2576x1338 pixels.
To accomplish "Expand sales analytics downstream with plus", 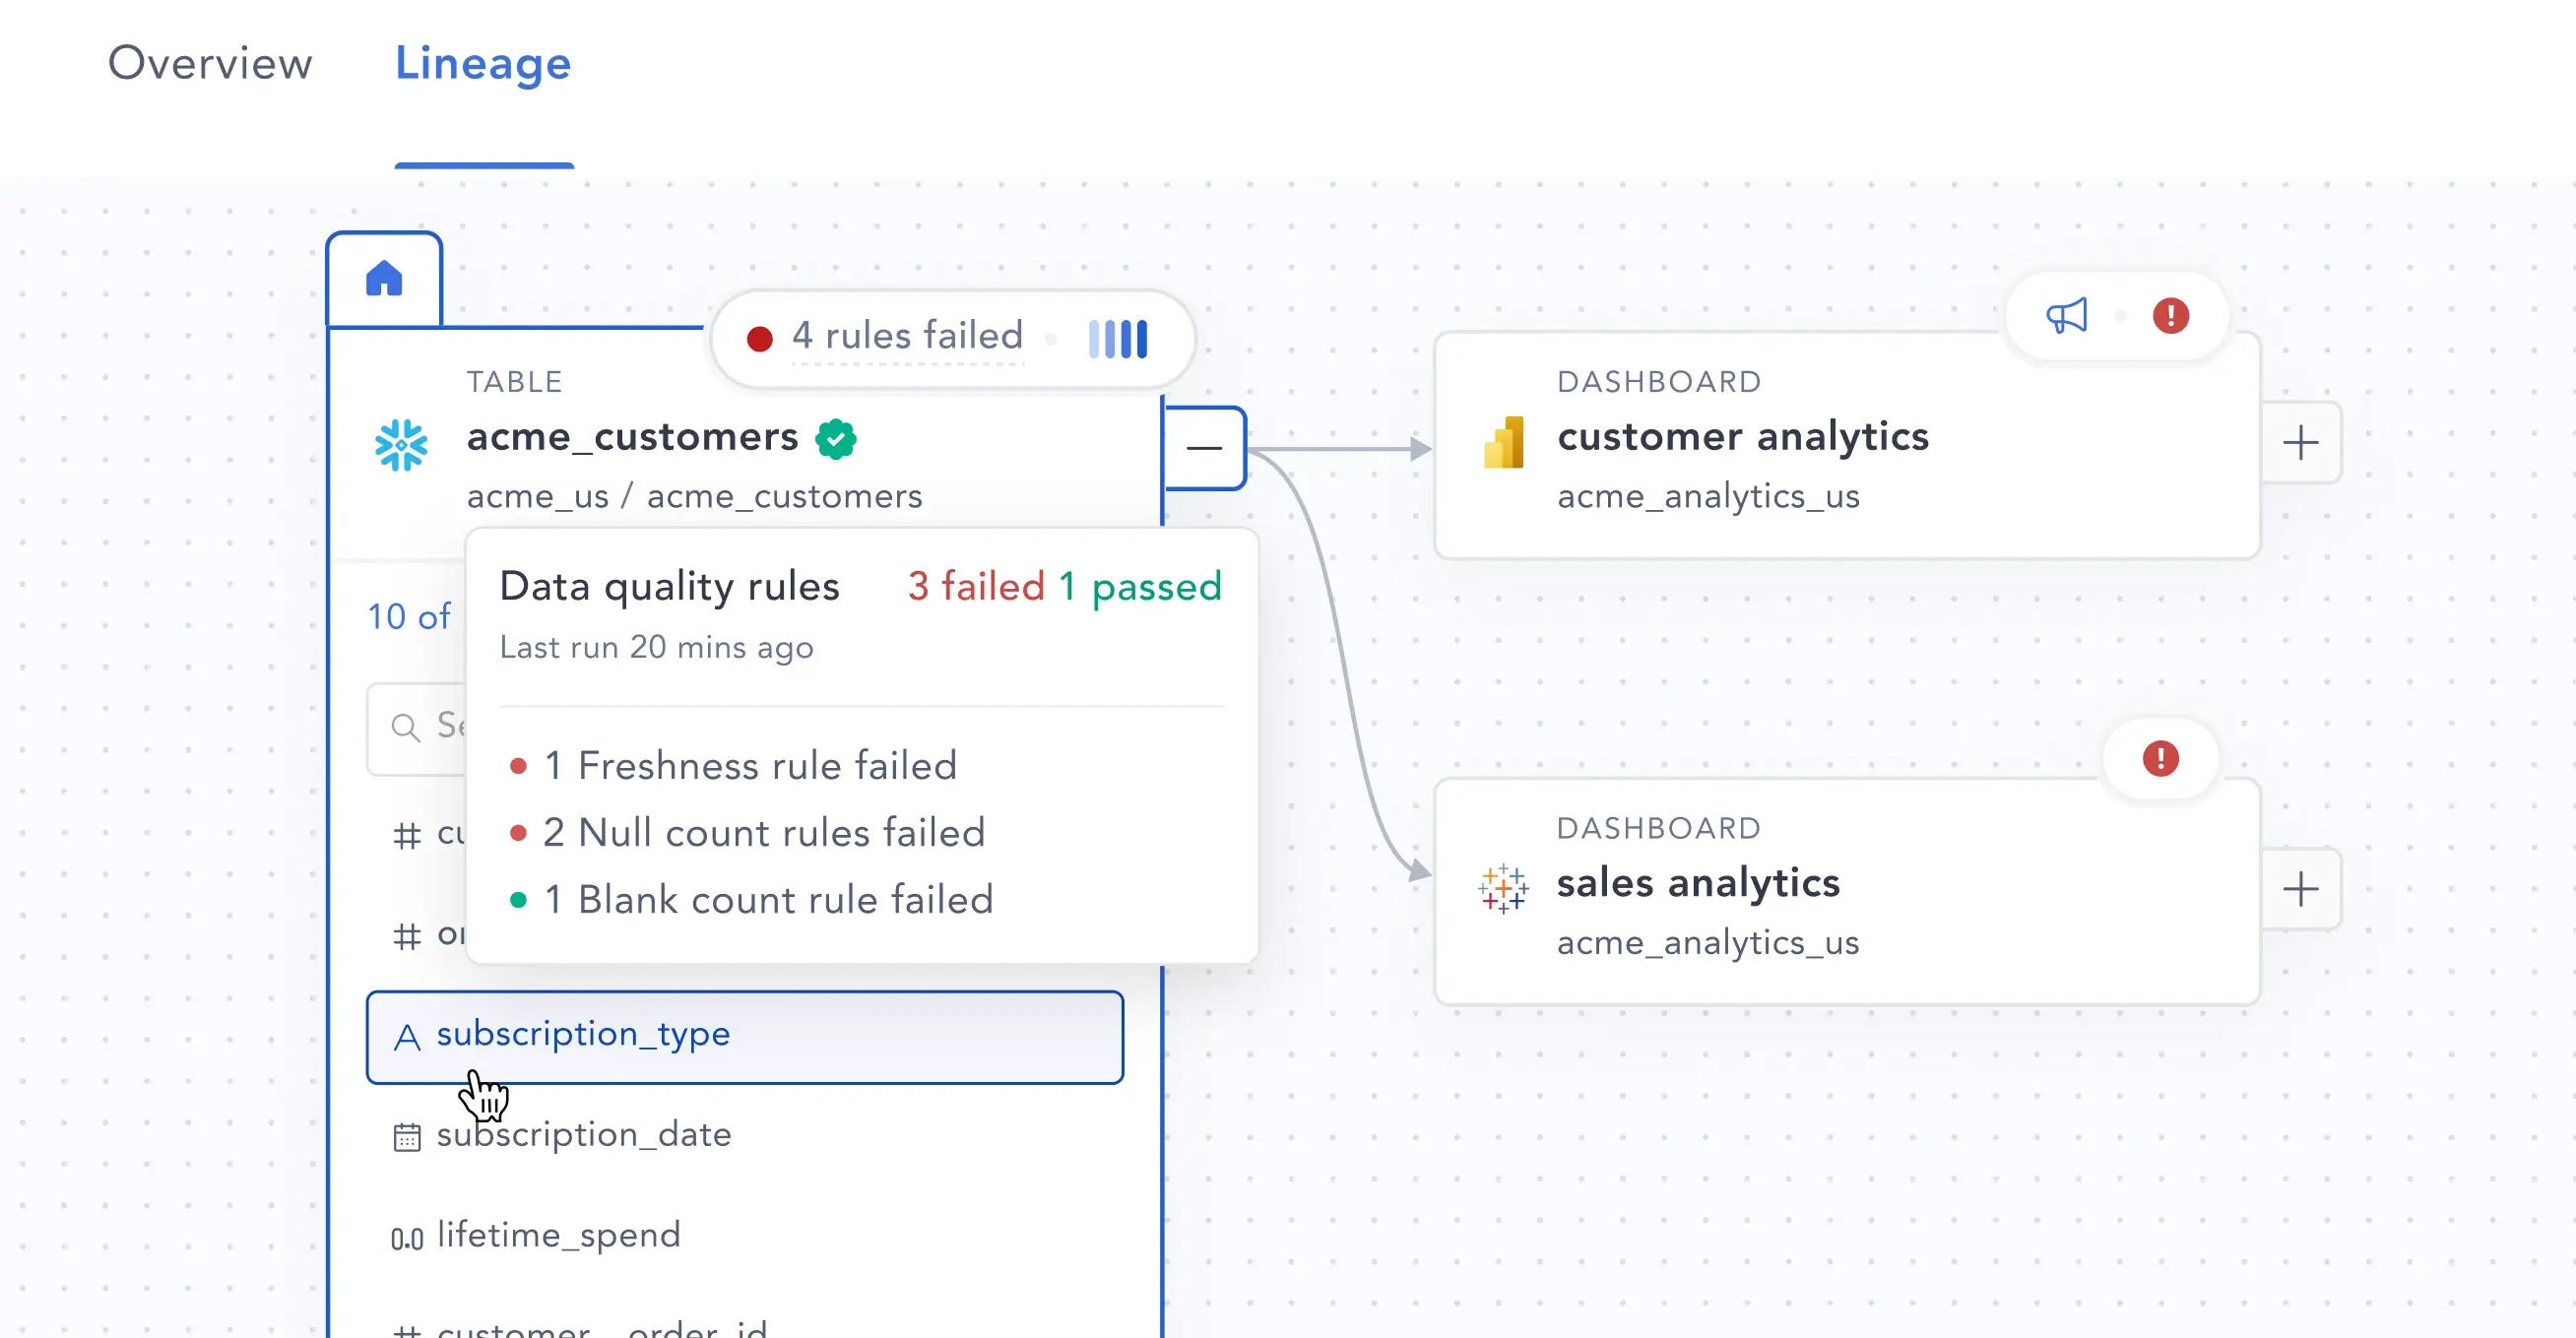I will (2300, 888).
